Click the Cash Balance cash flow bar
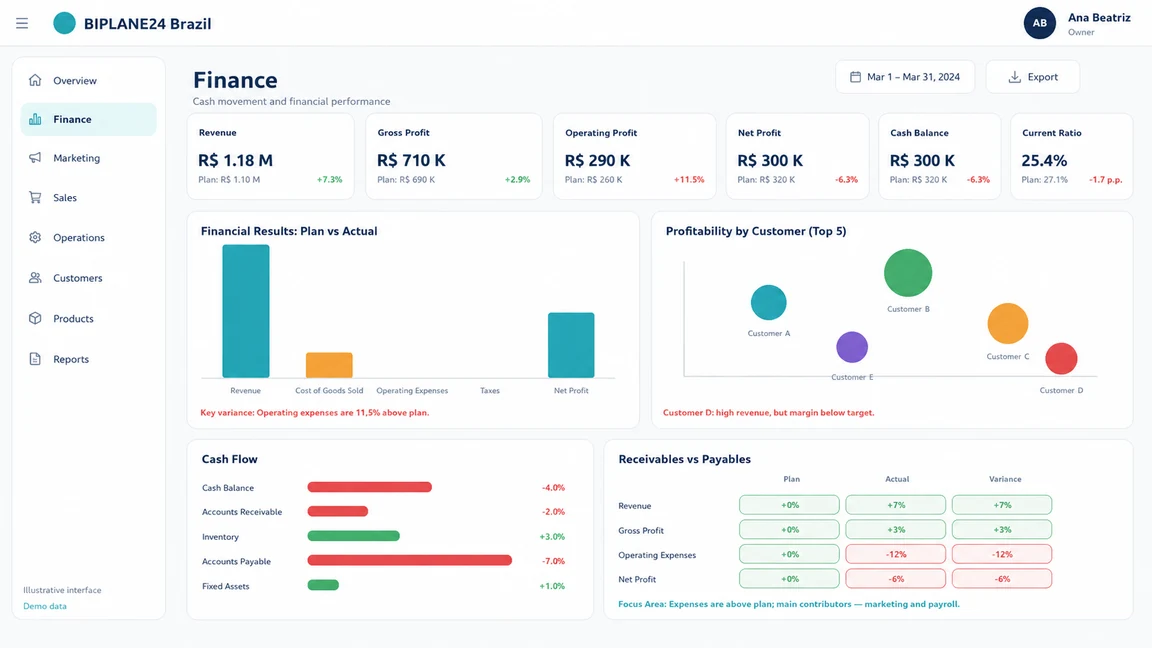This screenshot has width=1152, height=648. tap(370, 487)
